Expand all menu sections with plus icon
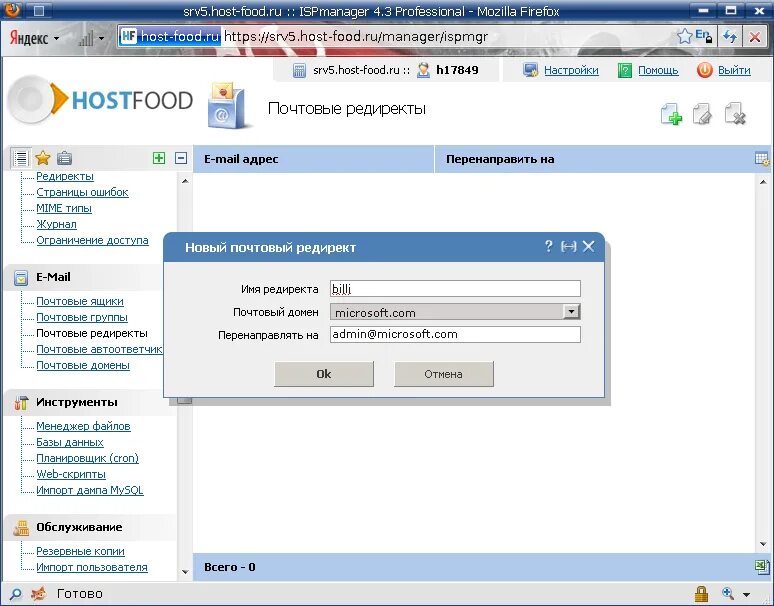 (x=159, y=158)
